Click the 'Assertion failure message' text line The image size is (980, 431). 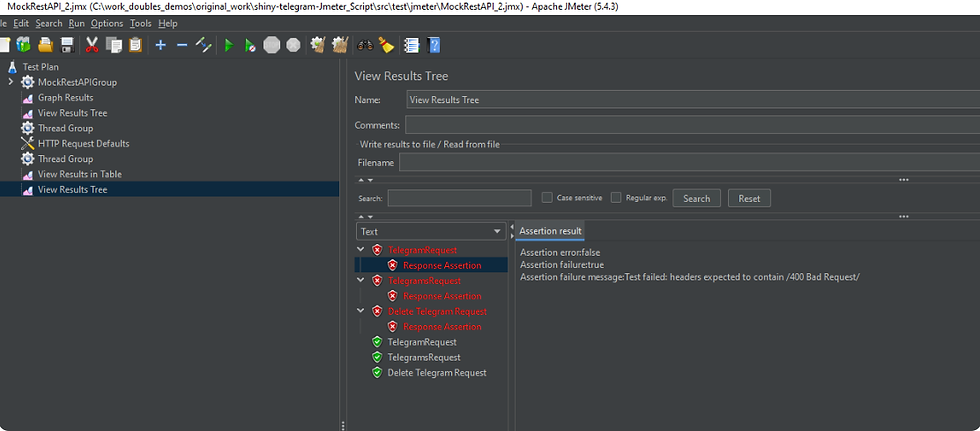(x=690, y=277)
